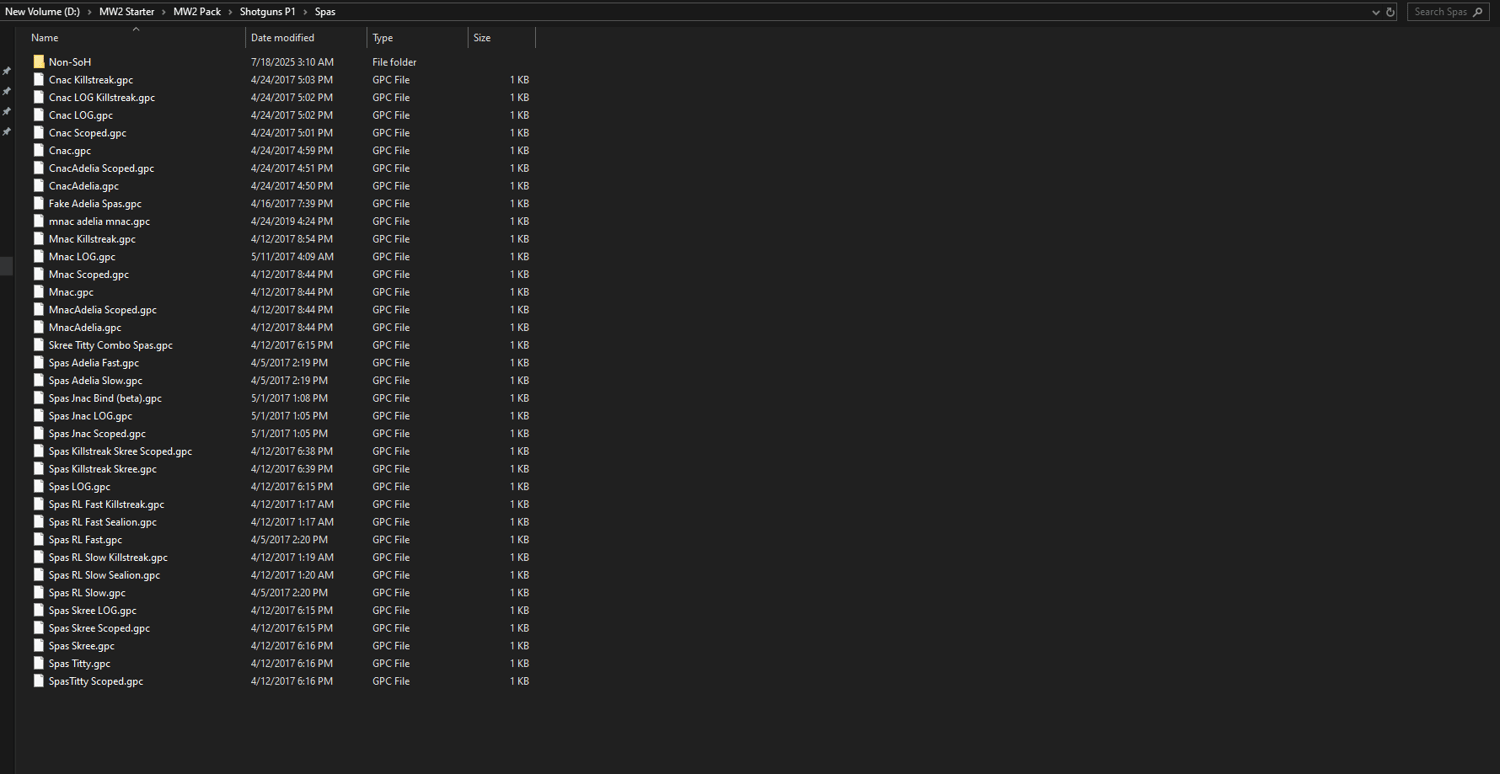Click the Spas LOG.gpc file name
Screen dimensions: 1500x774
coord(80,487)
